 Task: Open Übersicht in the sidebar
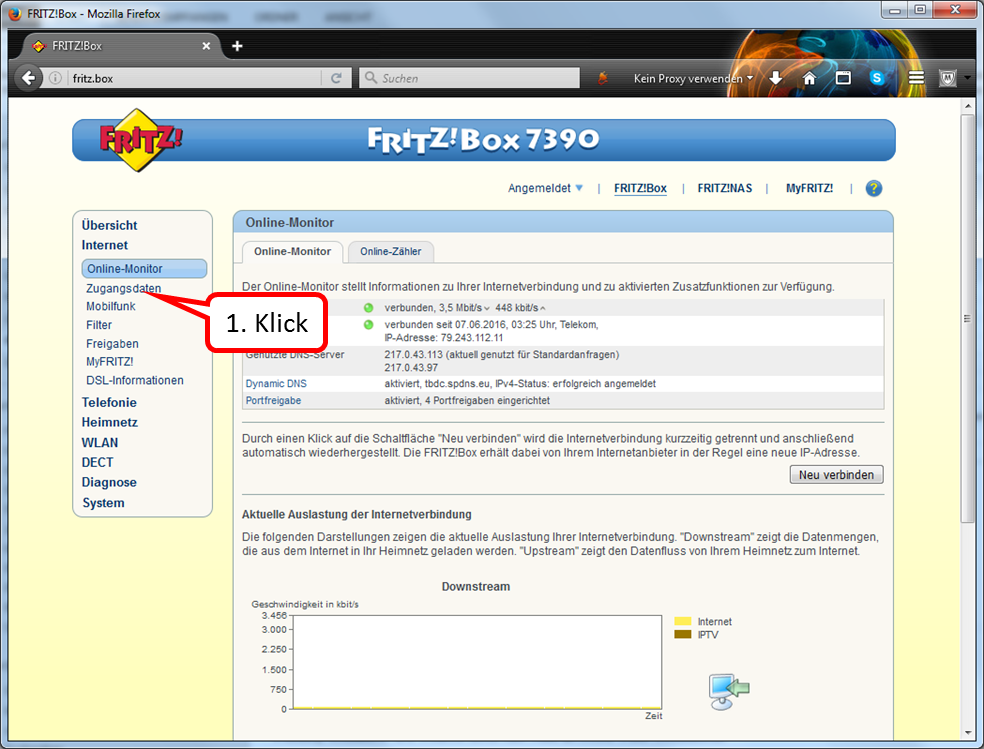[109, 225]
